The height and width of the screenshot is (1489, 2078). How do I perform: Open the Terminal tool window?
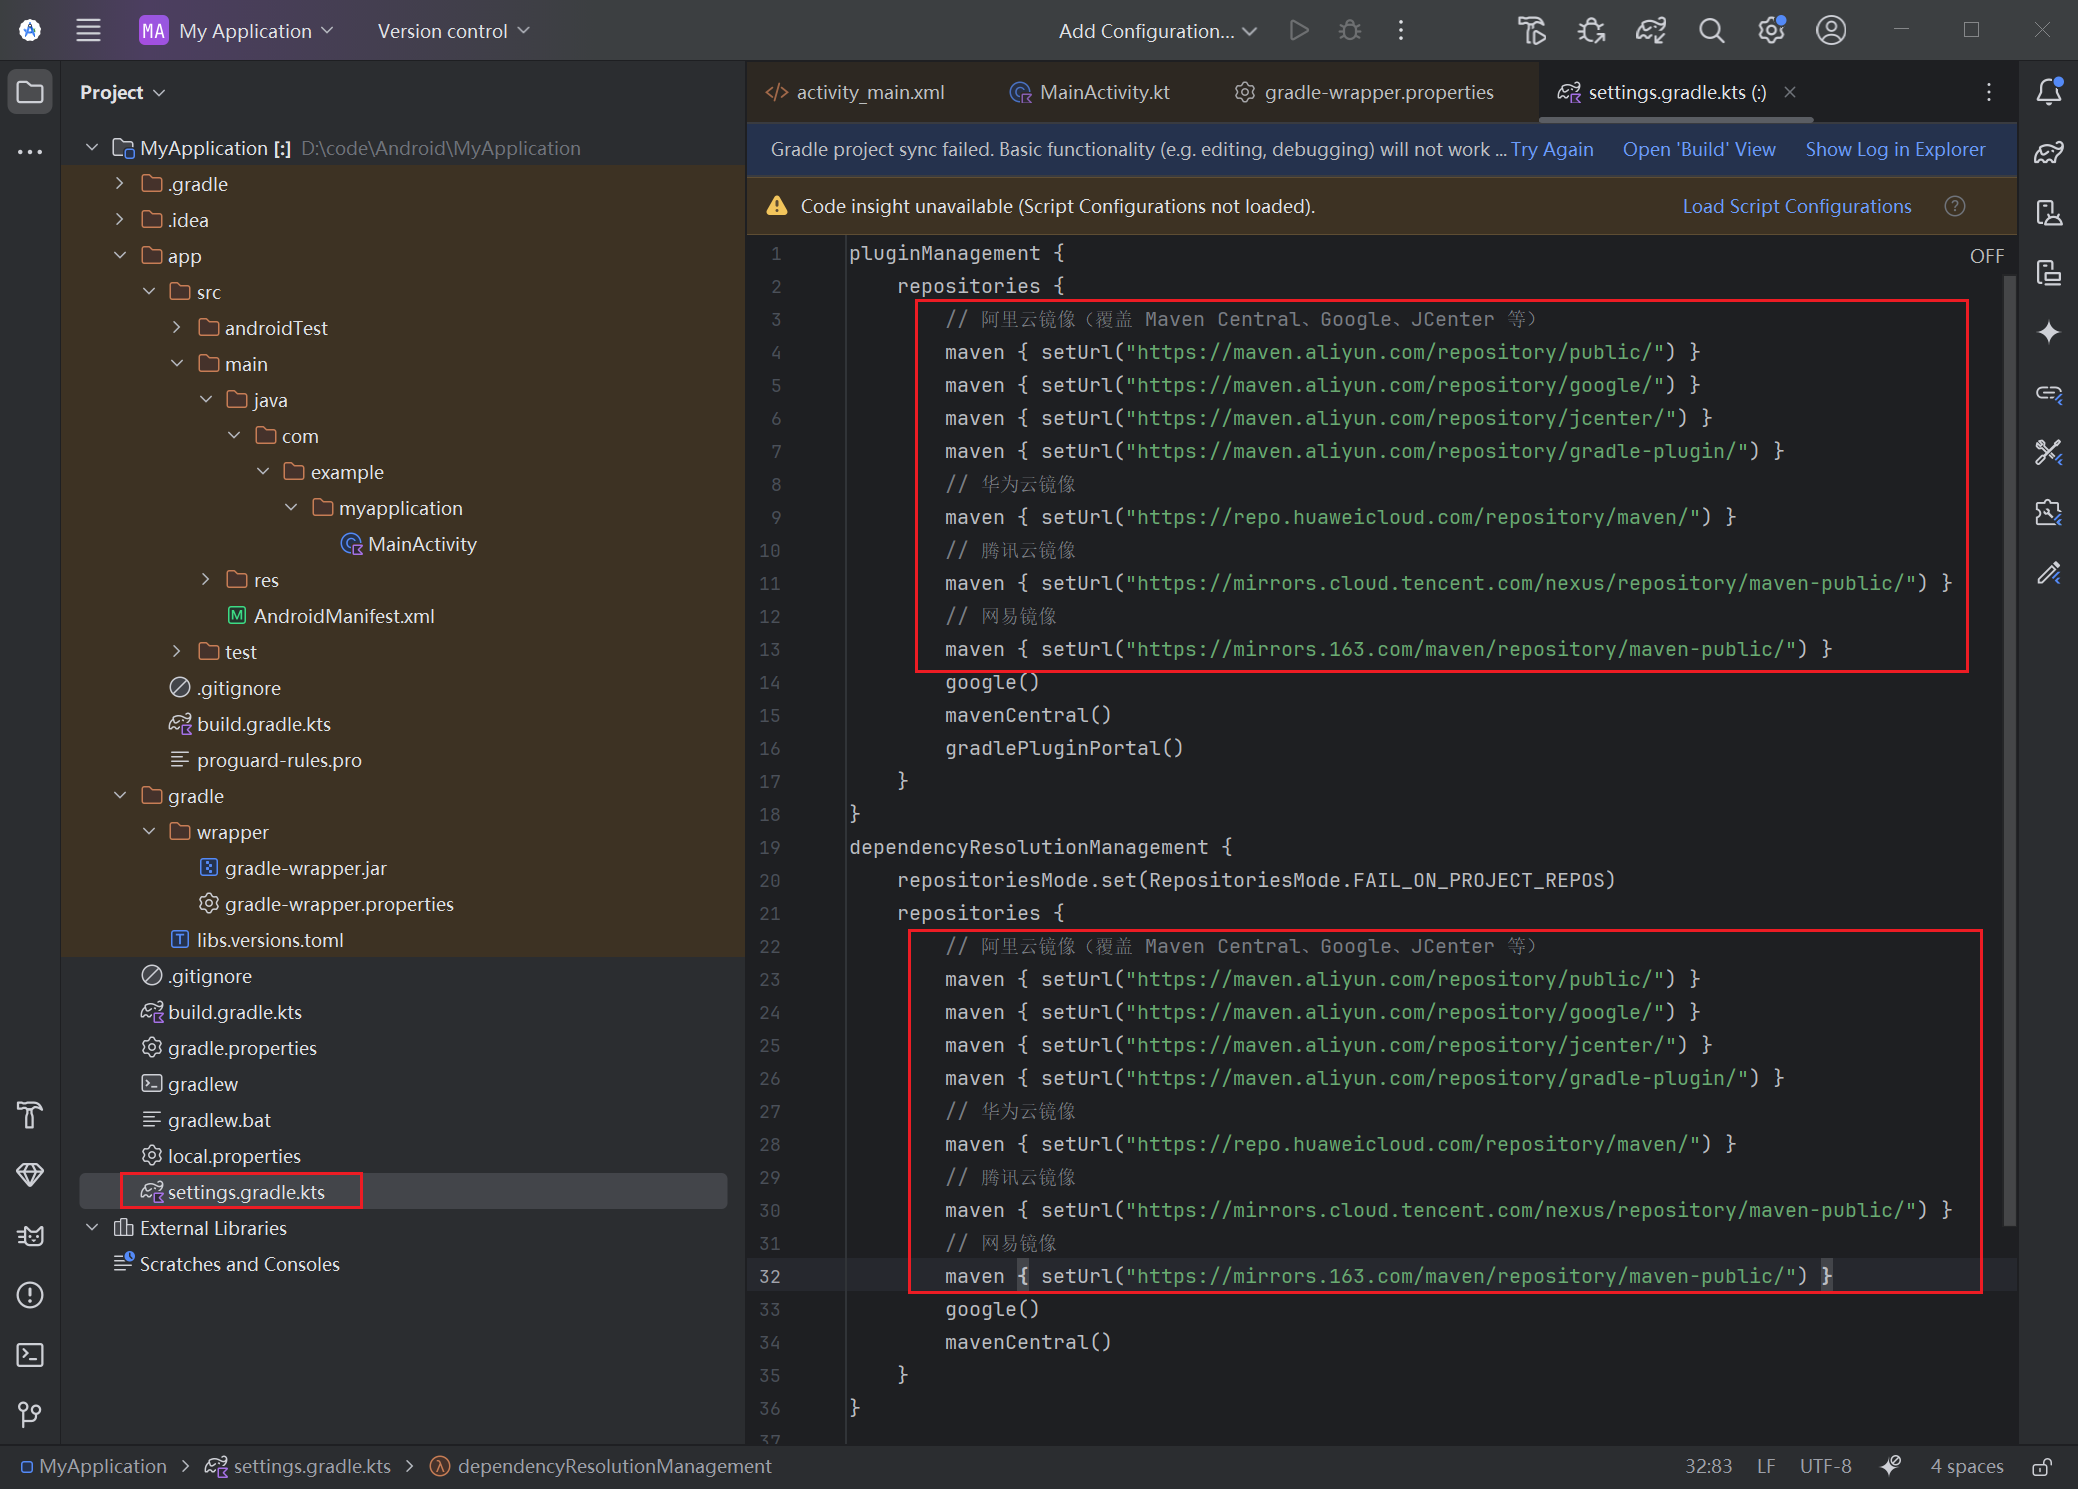point(30,1355)
